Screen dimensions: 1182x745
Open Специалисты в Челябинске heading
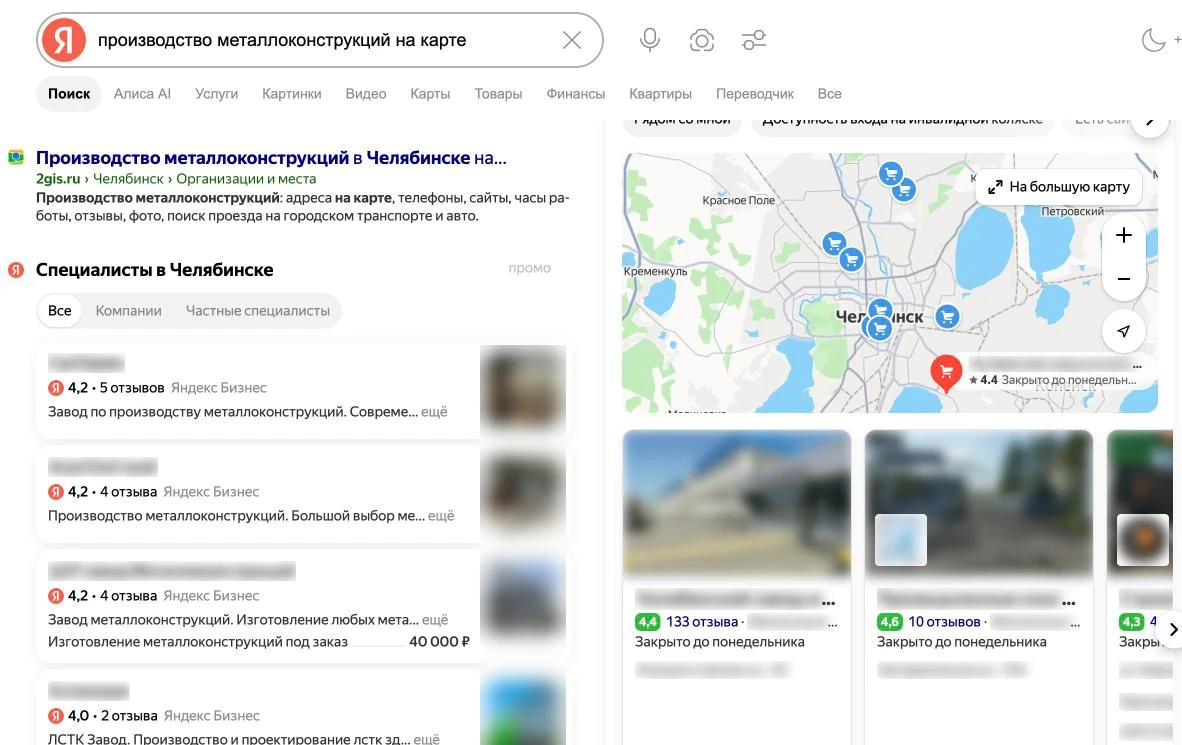pos(155,270)
